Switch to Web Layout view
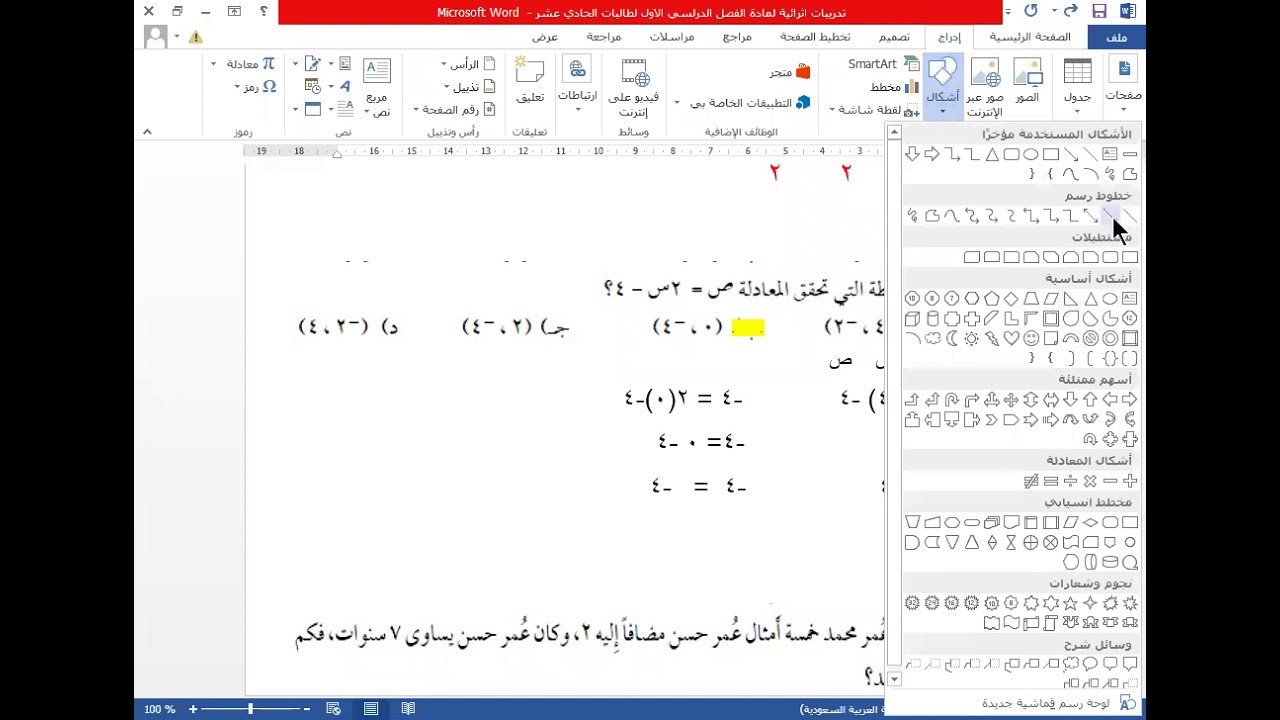1280x720 pixels. [x=334, y=709]
